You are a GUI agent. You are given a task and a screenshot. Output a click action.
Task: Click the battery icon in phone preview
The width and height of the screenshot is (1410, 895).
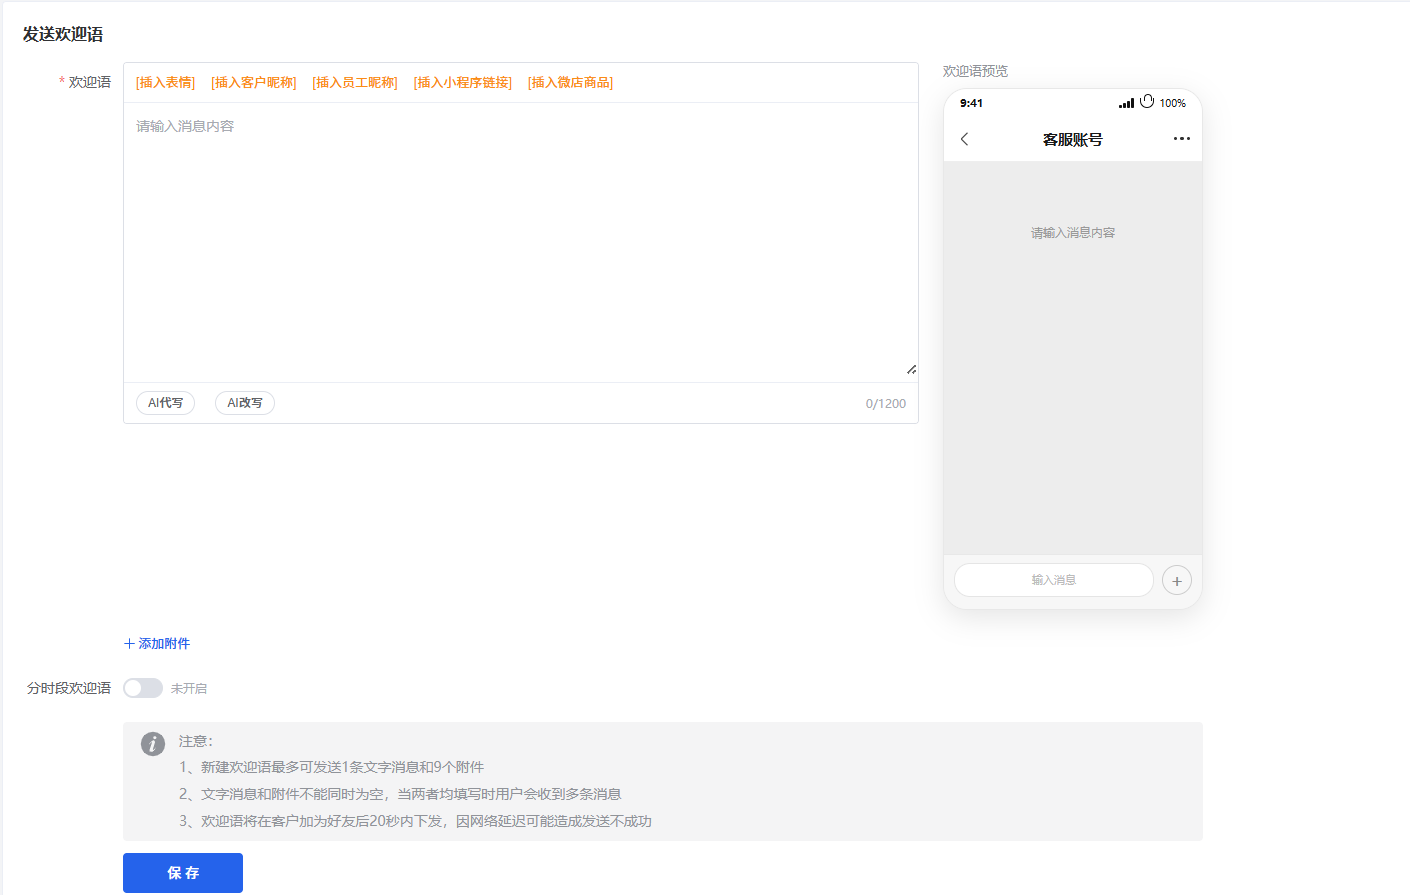pos(1147,102)
